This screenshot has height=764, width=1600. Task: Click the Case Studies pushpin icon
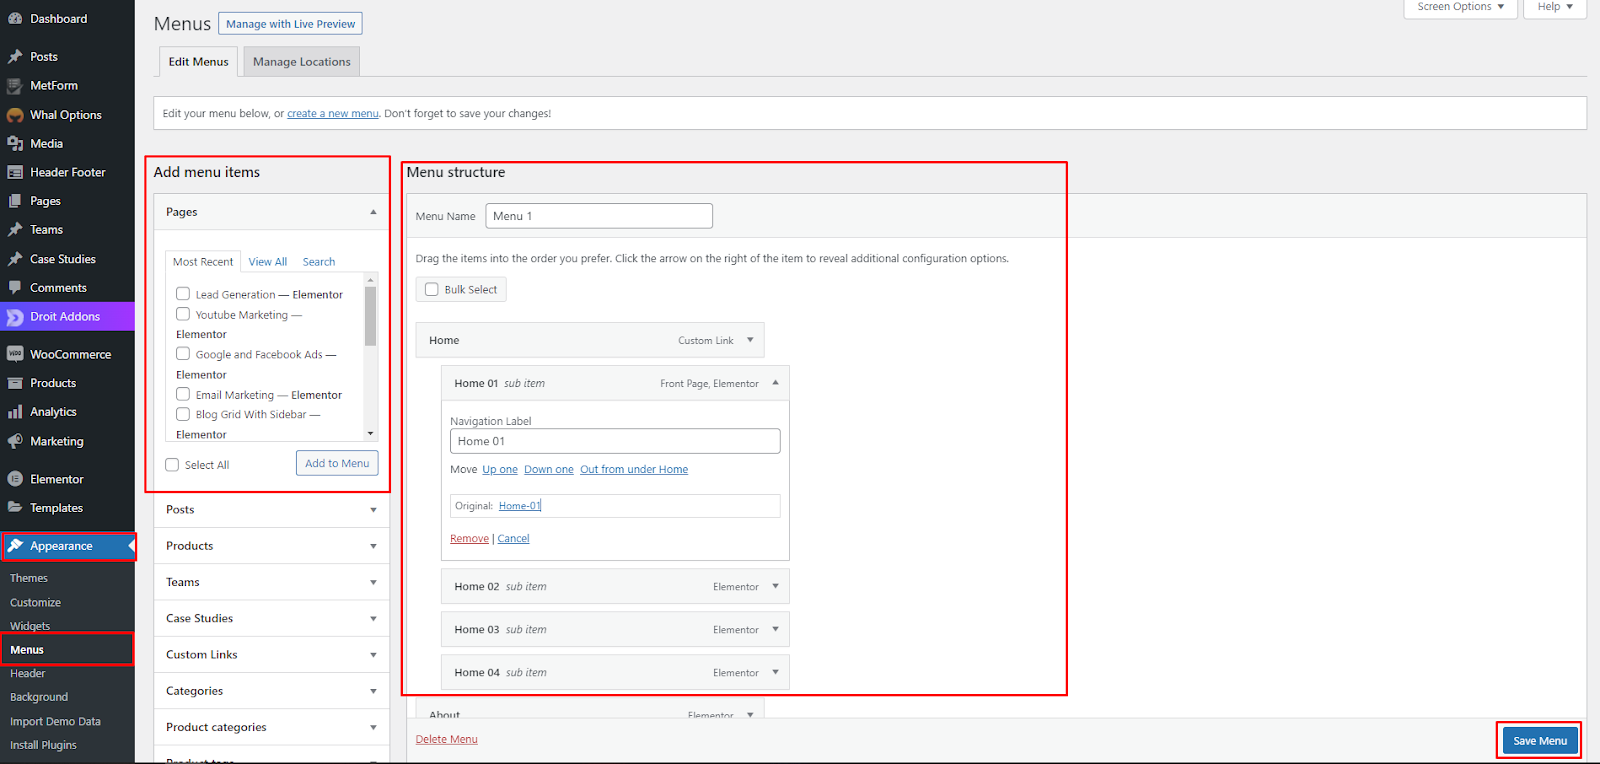coord(15,259)
